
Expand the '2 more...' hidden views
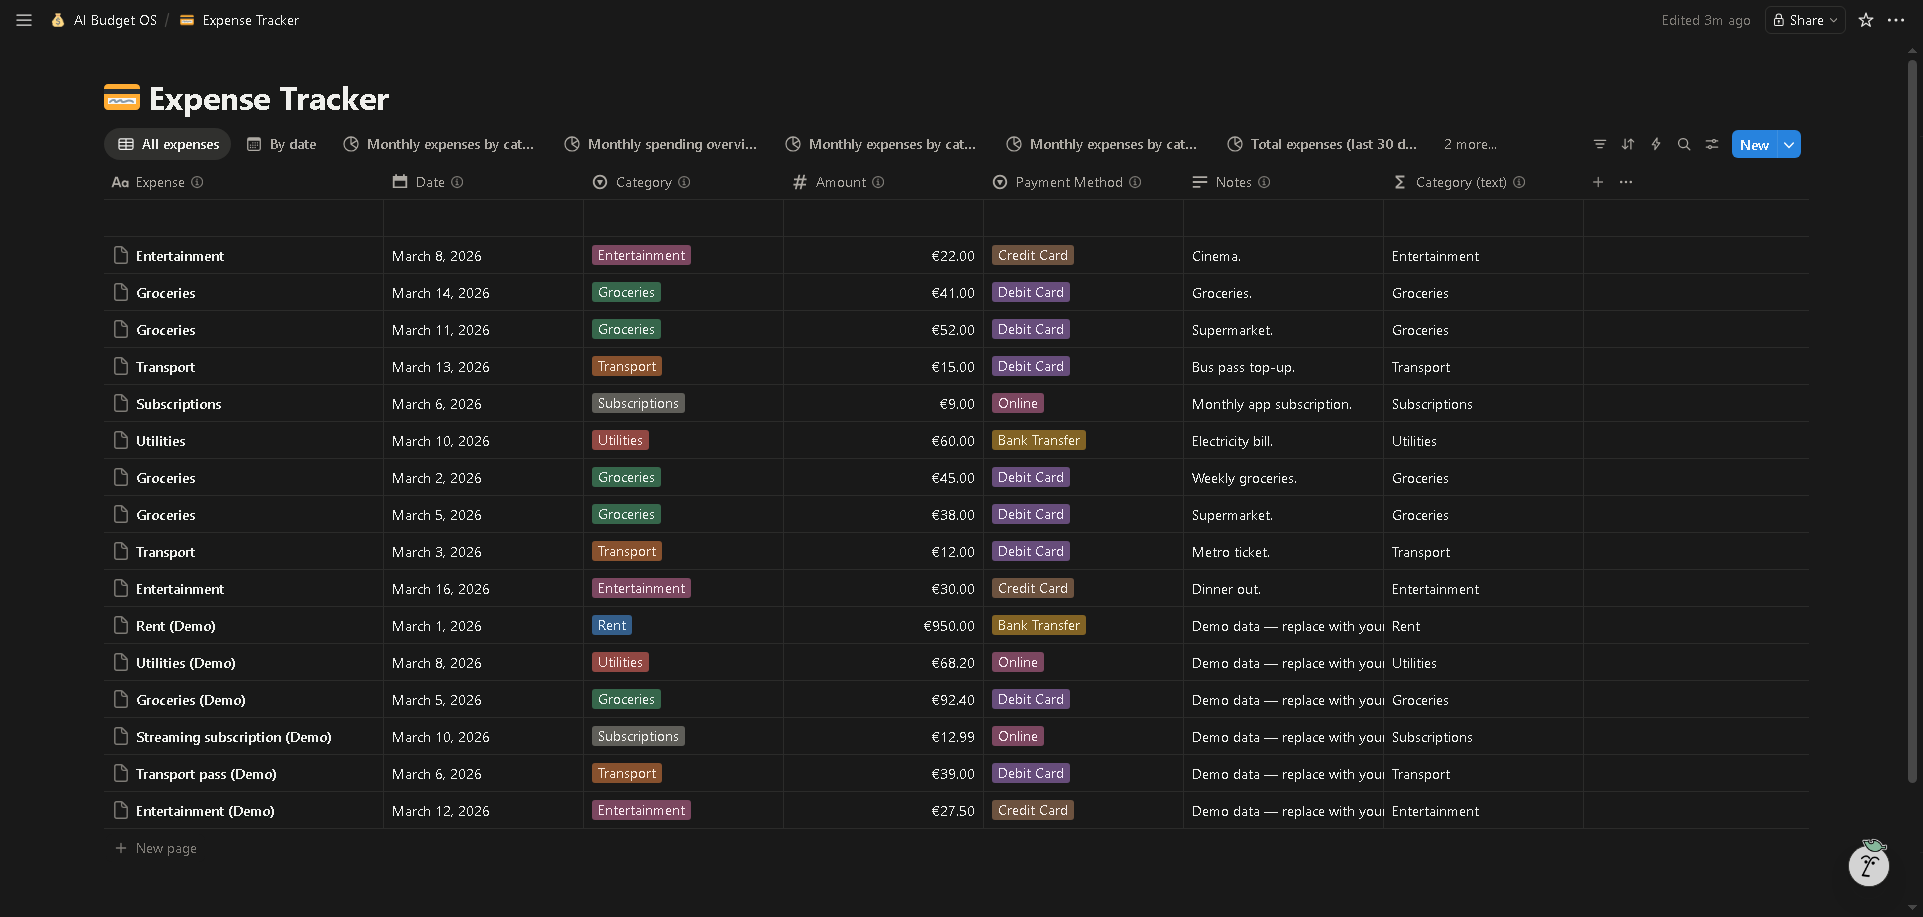1470,144
